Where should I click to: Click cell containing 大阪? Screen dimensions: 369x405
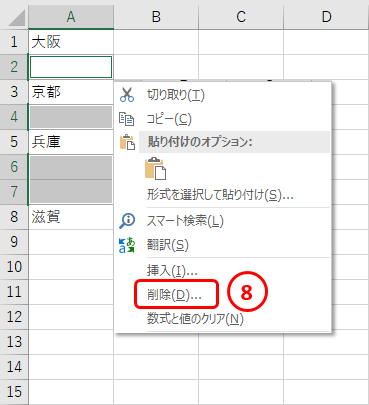pos(71,42)
